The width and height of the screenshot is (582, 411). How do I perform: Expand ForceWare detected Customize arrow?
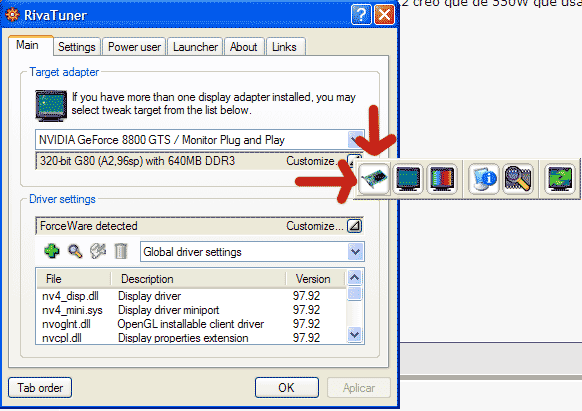click(x=354, y=226)
